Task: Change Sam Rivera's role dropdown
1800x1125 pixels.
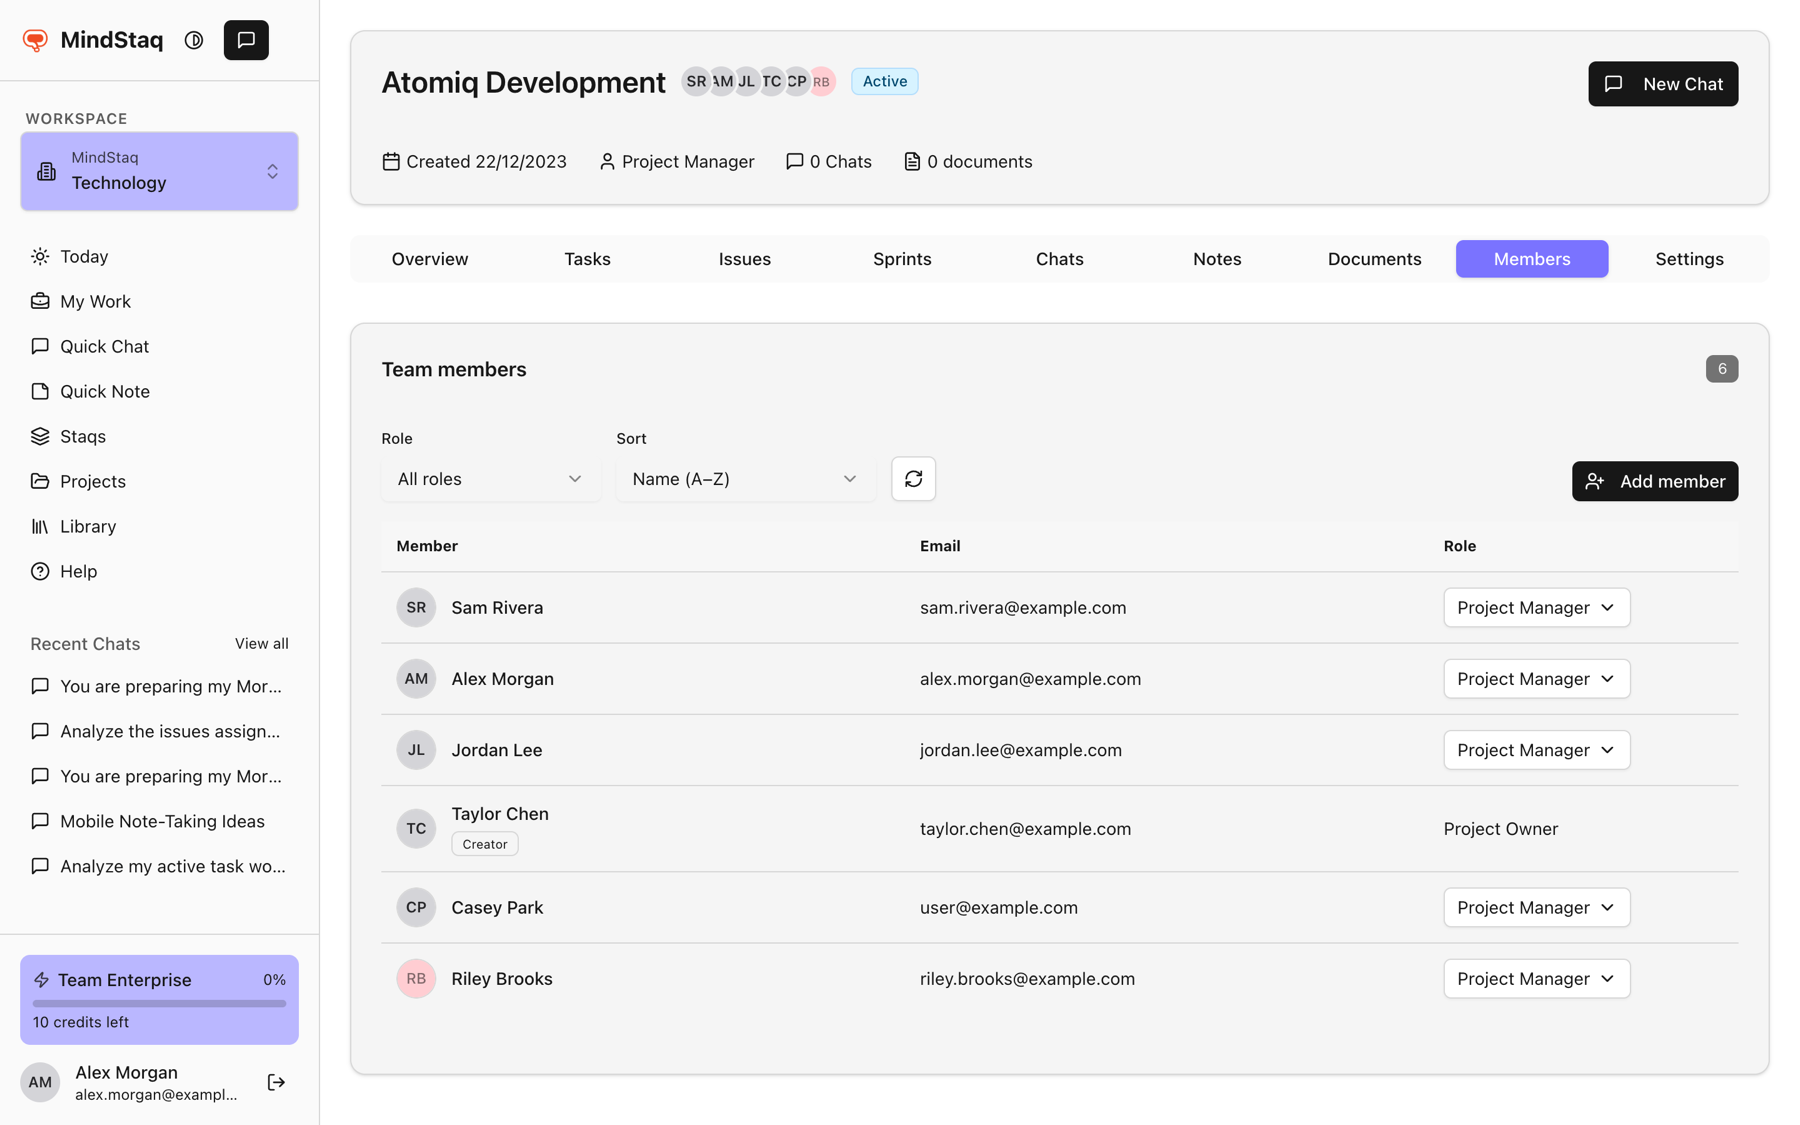Action: tap(1536, 607)
